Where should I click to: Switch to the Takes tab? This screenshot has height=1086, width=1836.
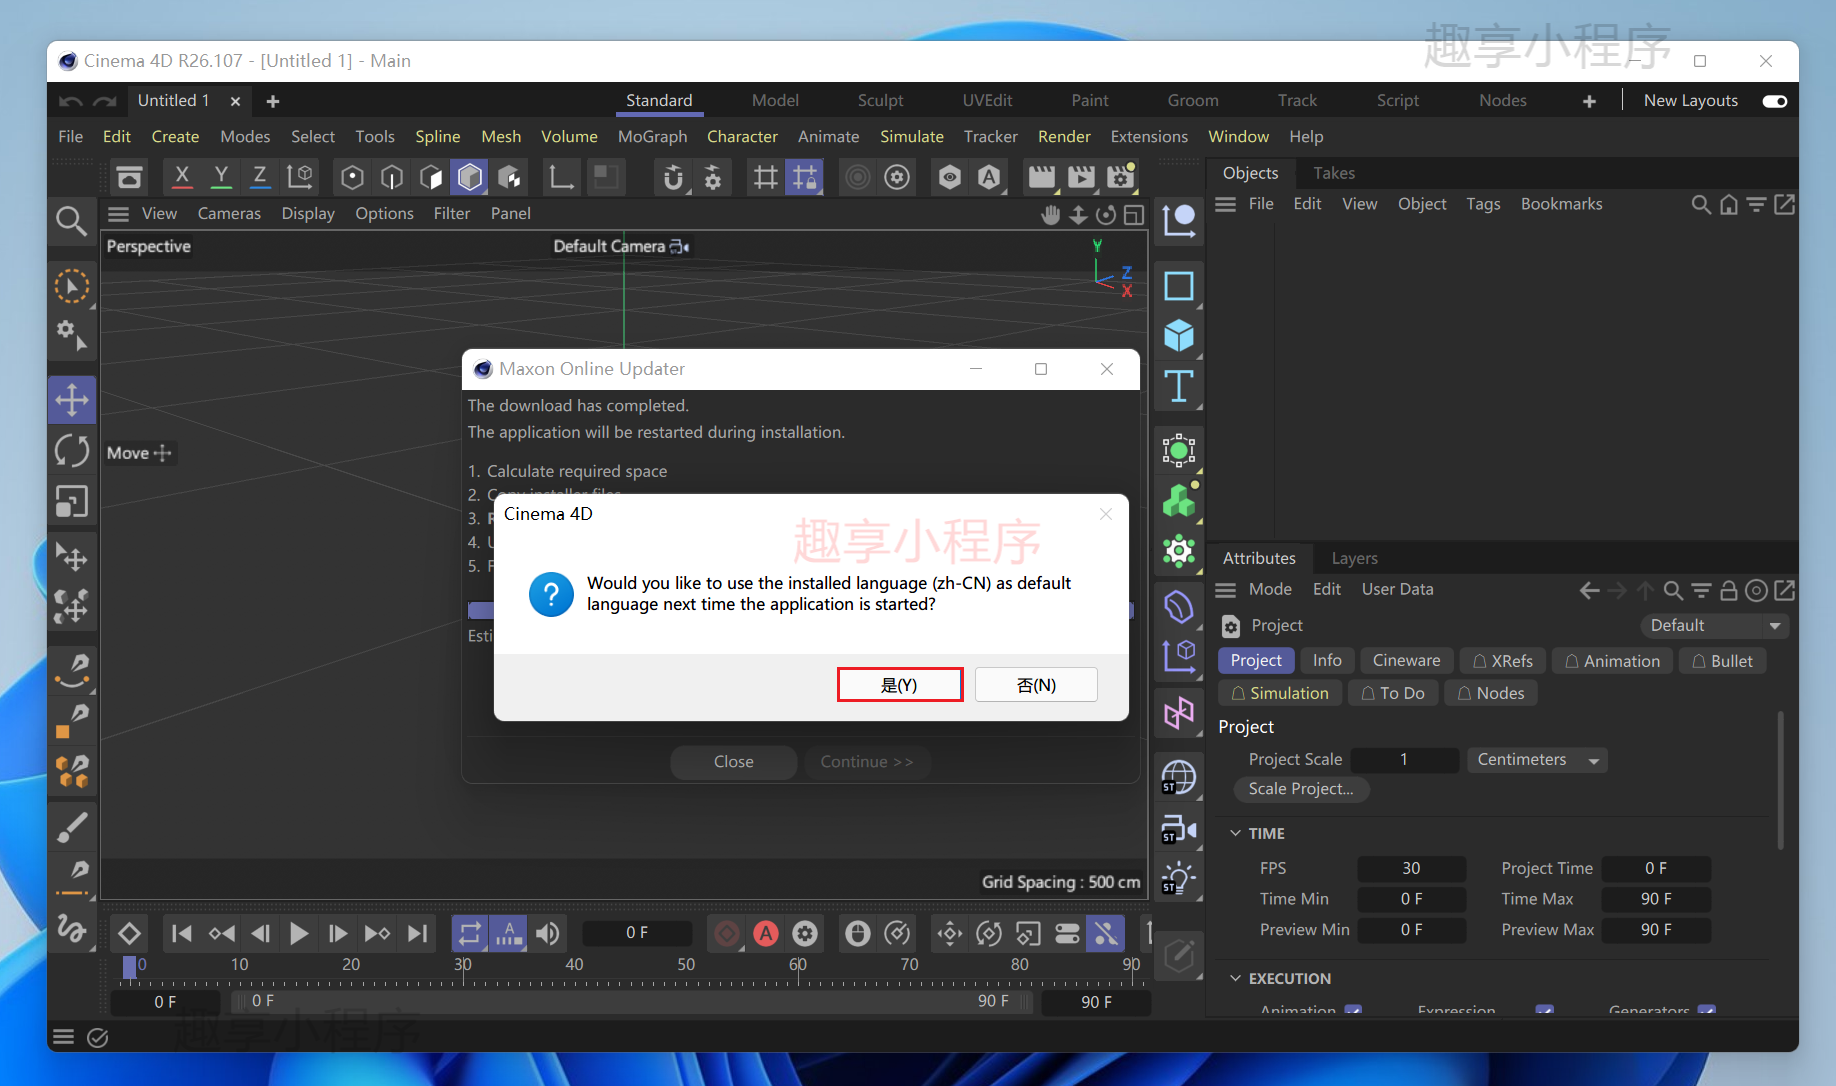pyautogui.click(x=1333, y=173)
